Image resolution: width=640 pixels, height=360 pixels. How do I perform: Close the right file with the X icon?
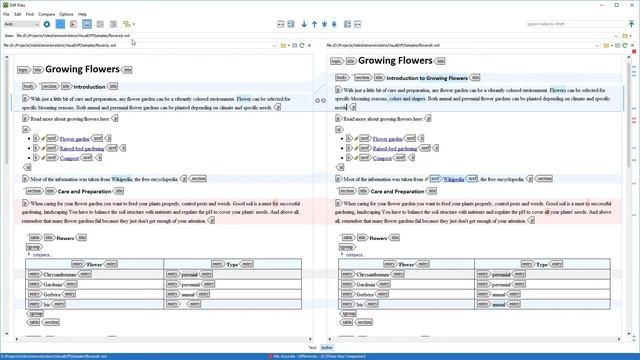[x=632, y=46]
